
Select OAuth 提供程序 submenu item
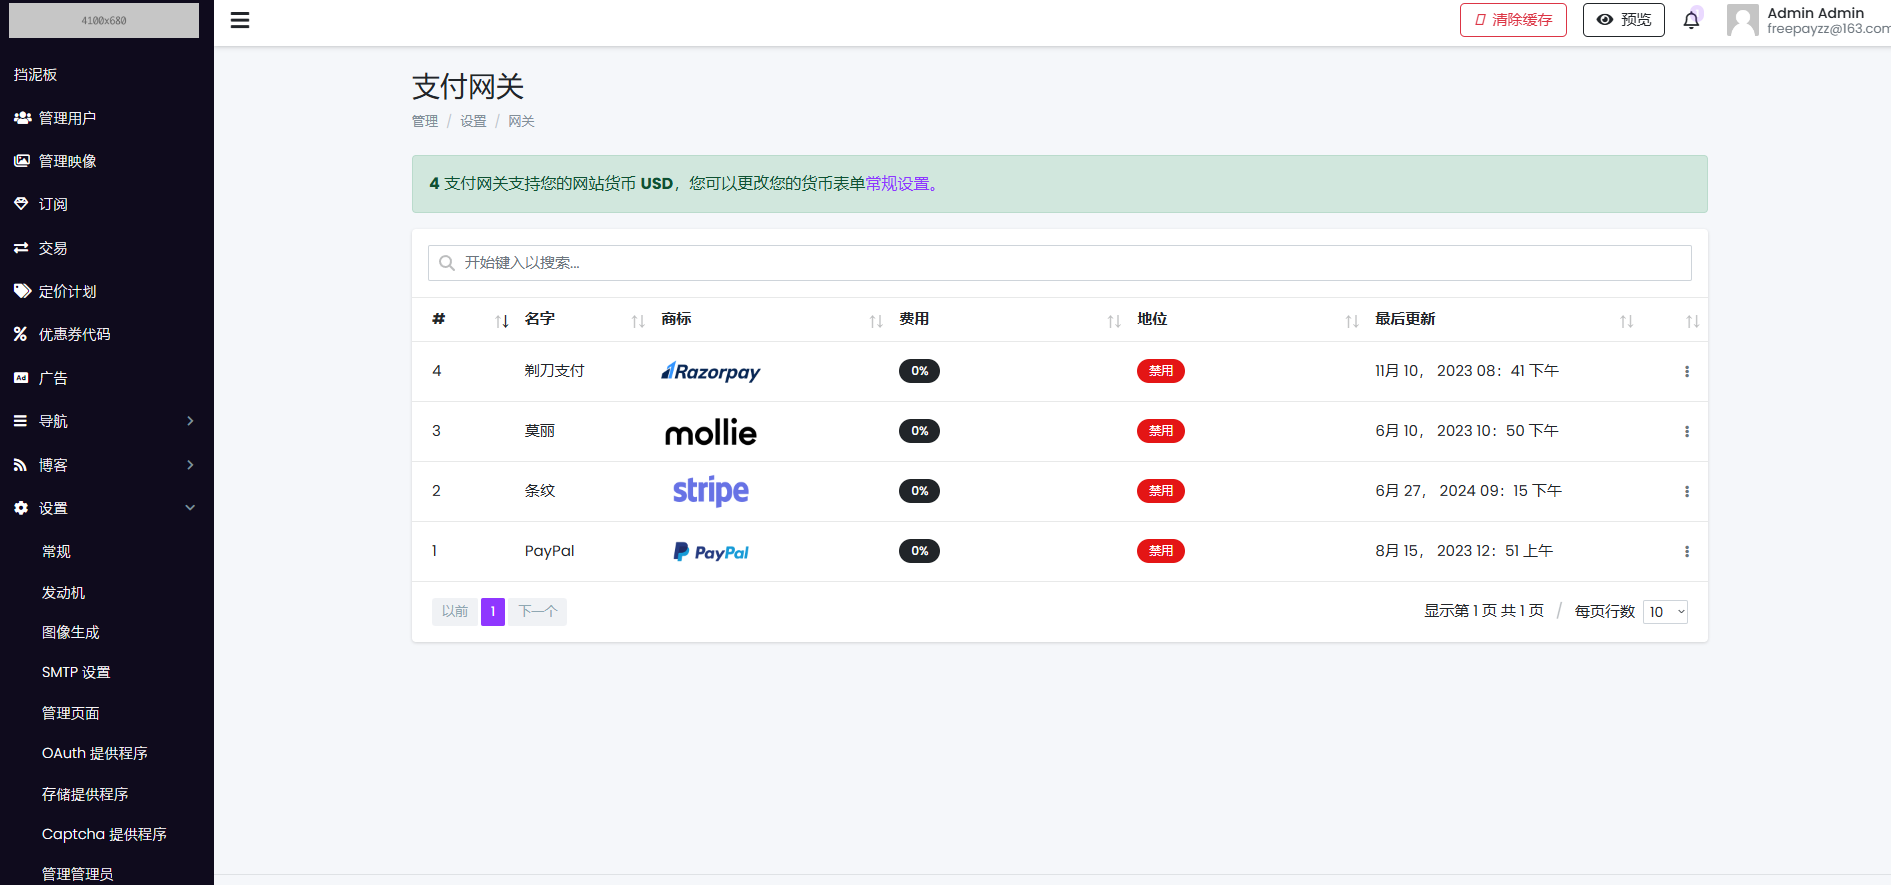[x=95, y=753]
